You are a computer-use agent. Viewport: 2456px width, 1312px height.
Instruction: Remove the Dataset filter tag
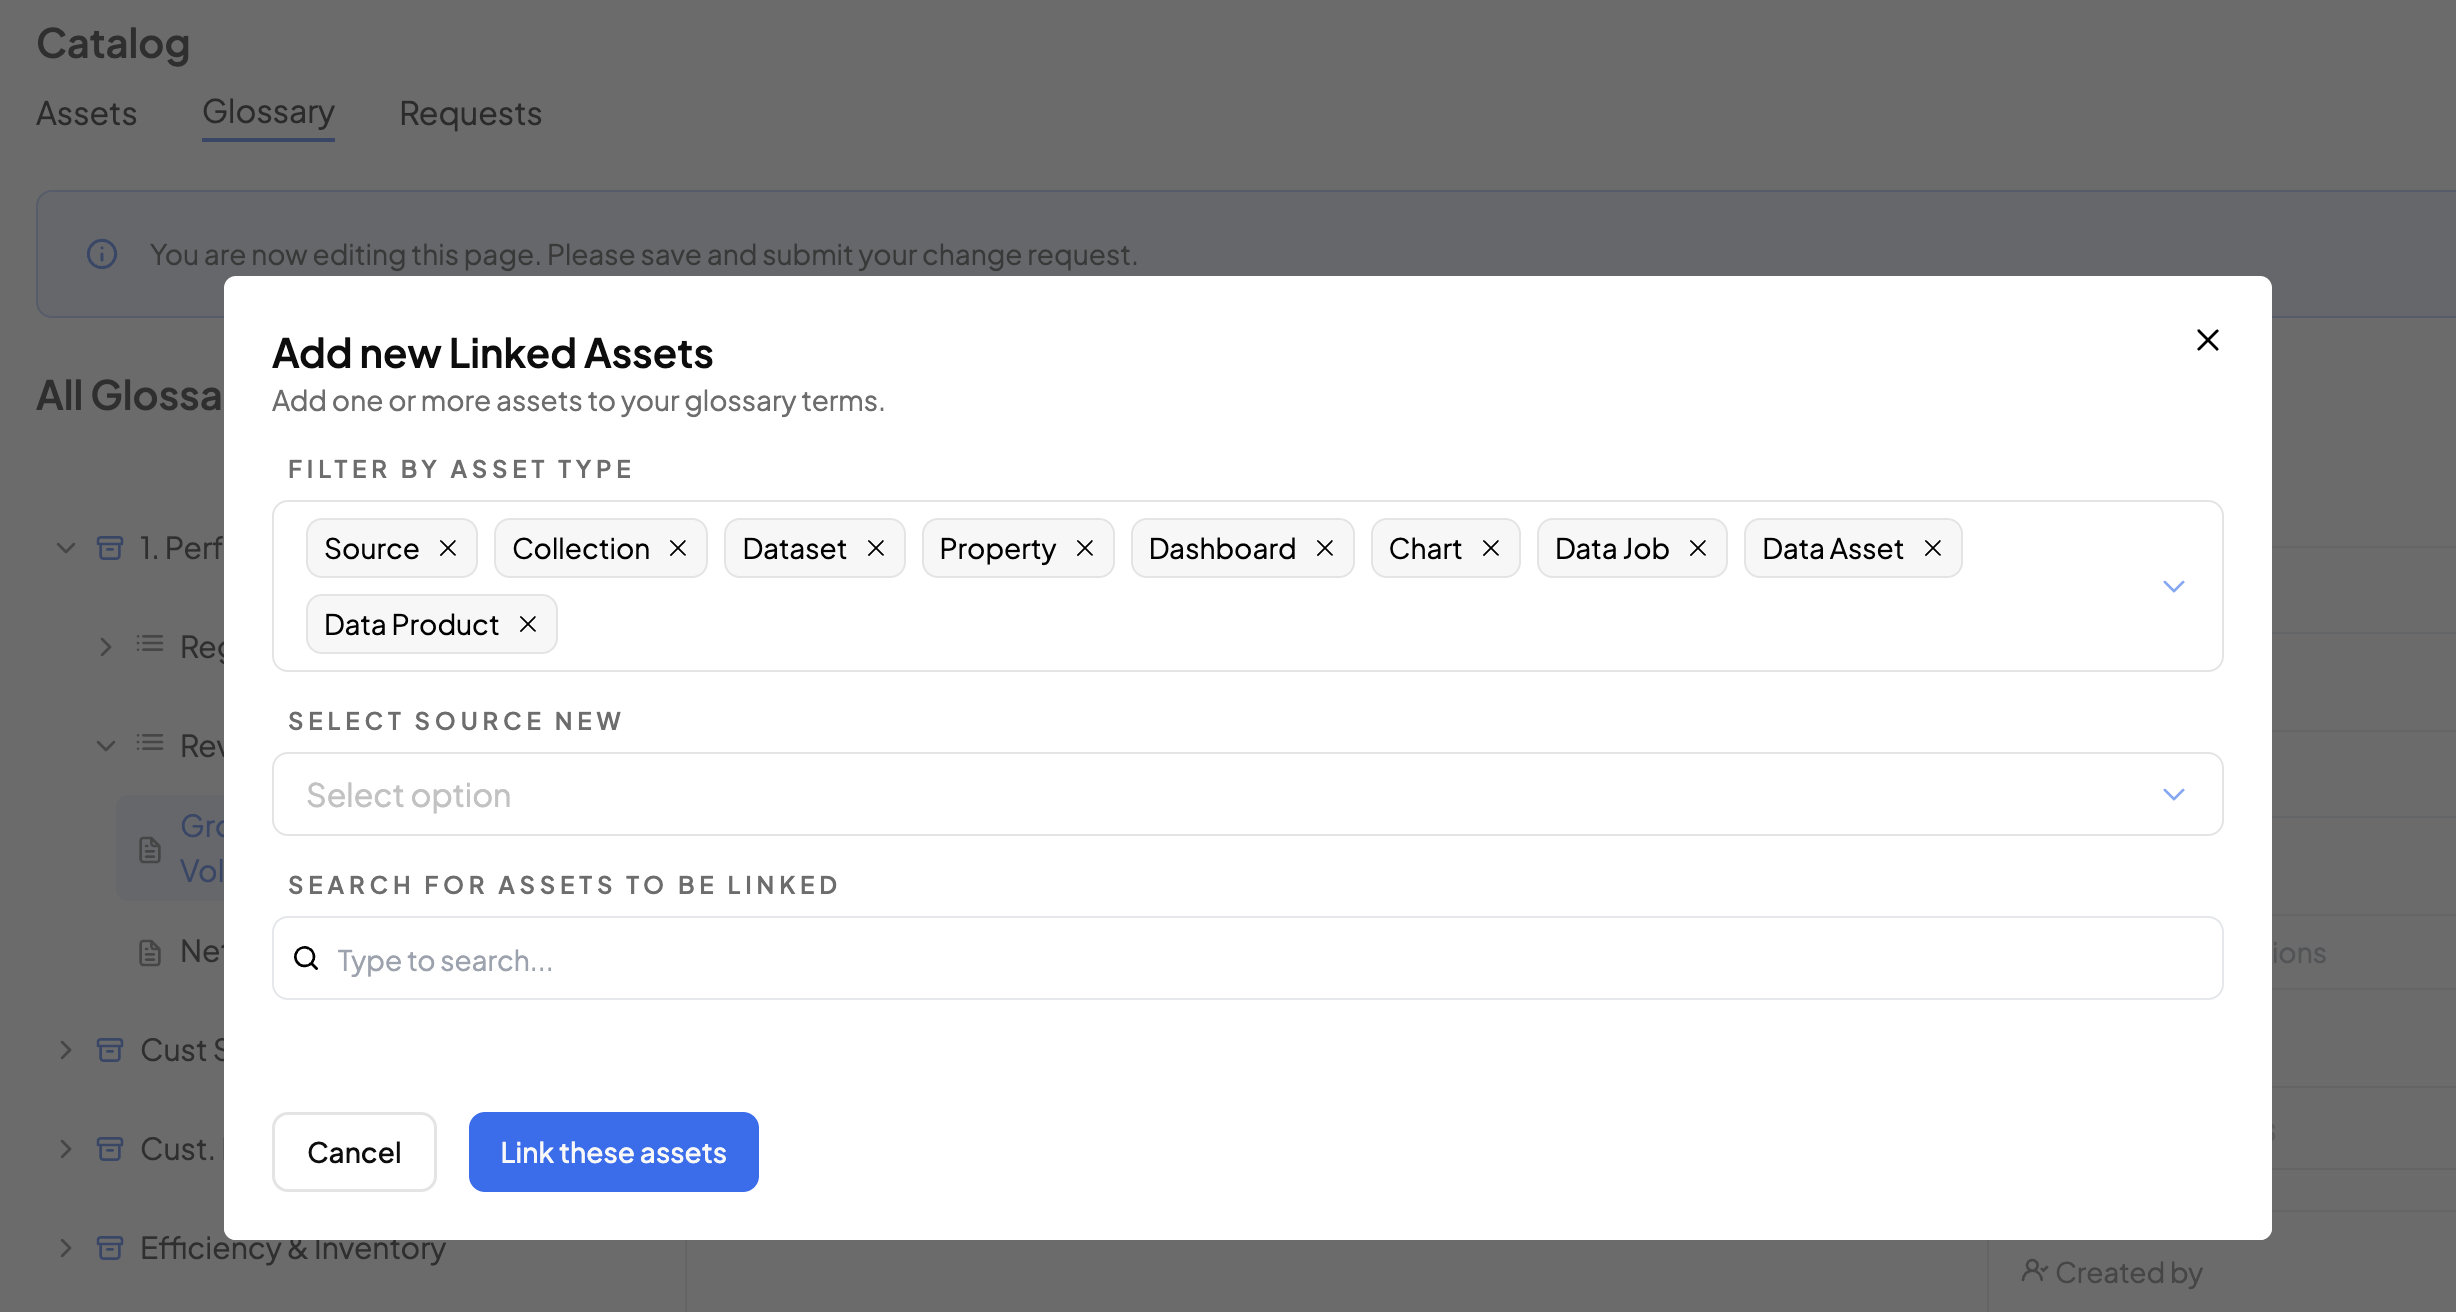pos(876,548)
